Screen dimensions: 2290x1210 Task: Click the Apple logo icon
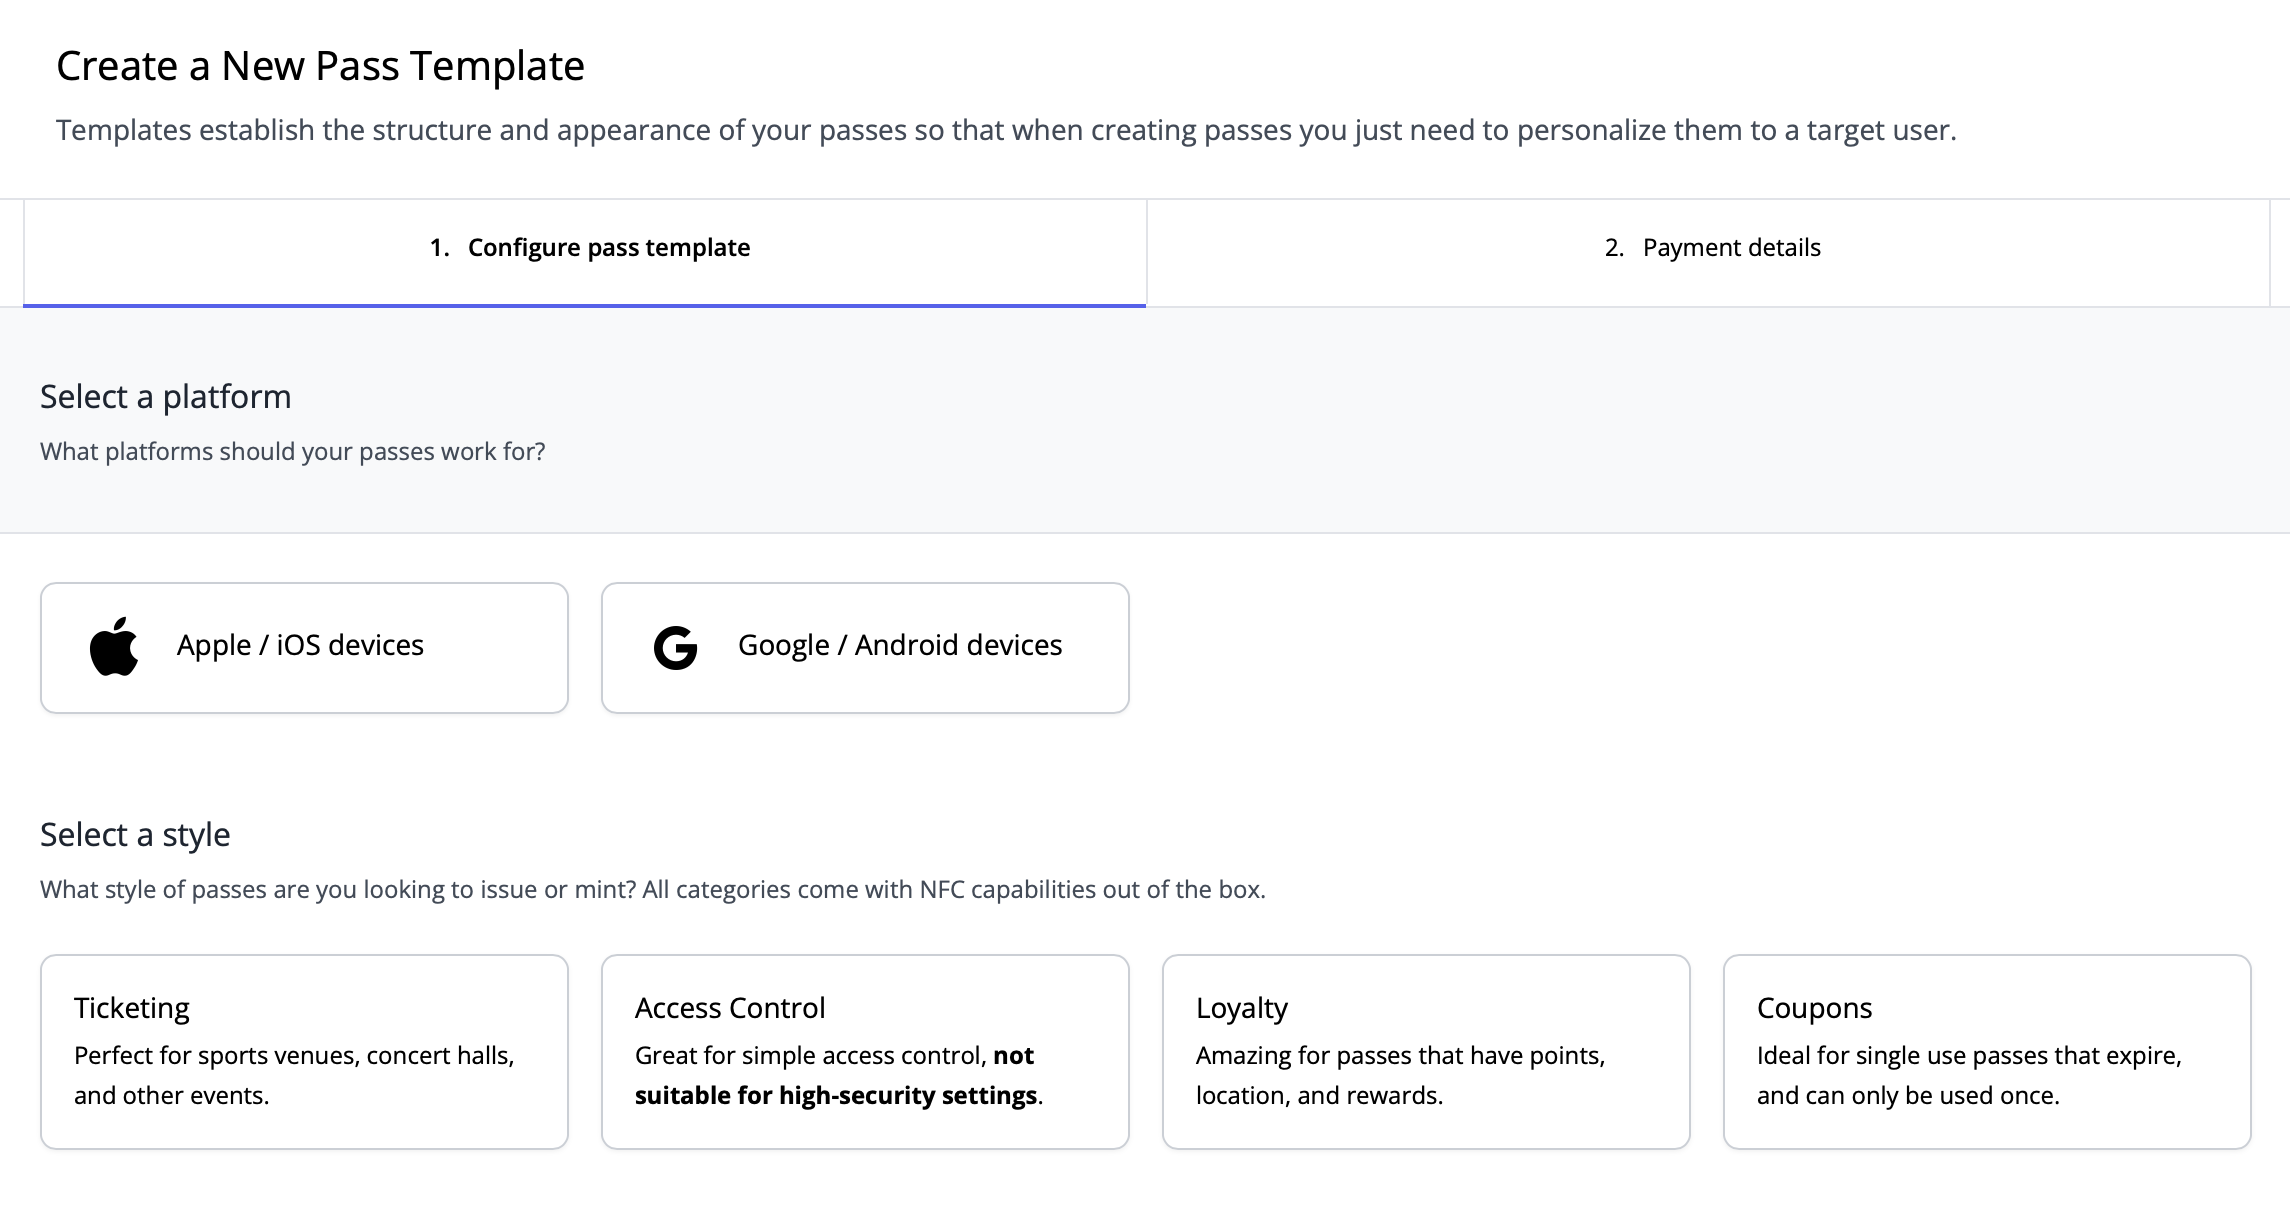click(x=114, y=647)
